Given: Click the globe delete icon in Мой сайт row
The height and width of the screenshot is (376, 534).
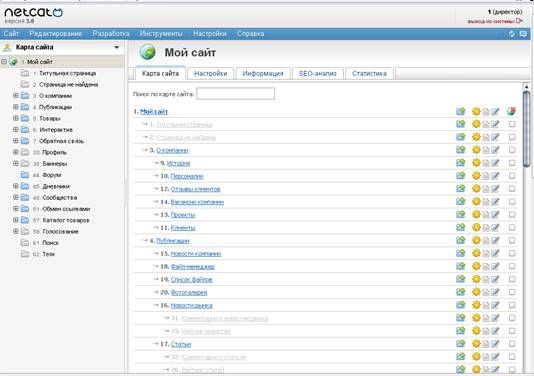Looking at the screenshot, I should [x=511, y=111].
